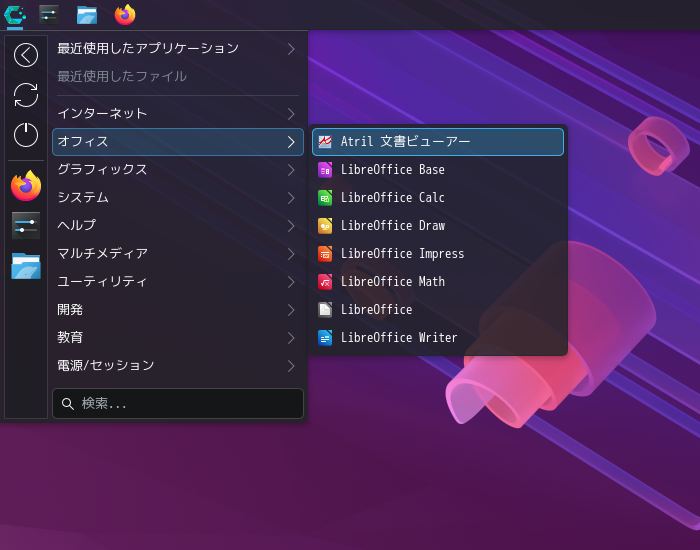Screen dimensions: 700x550
Task: Expand the システム submenu arrow
Action: 291,198
